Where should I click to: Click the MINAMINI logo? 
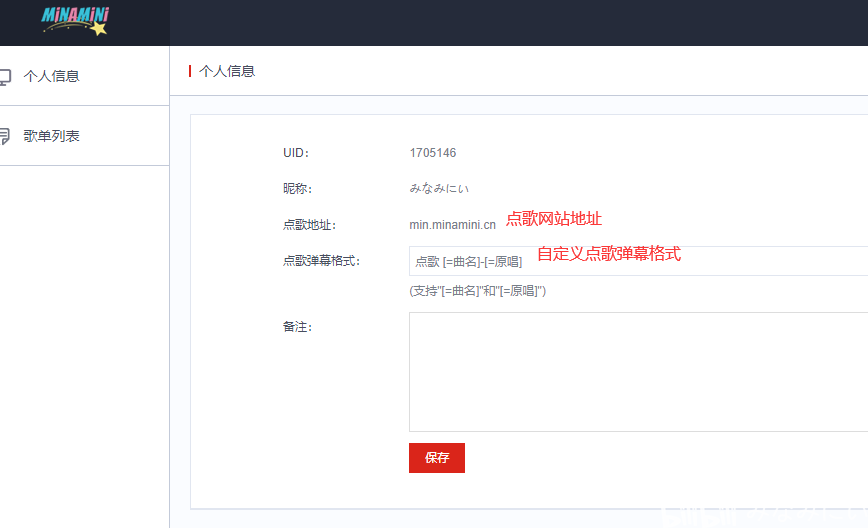(76, 21)
